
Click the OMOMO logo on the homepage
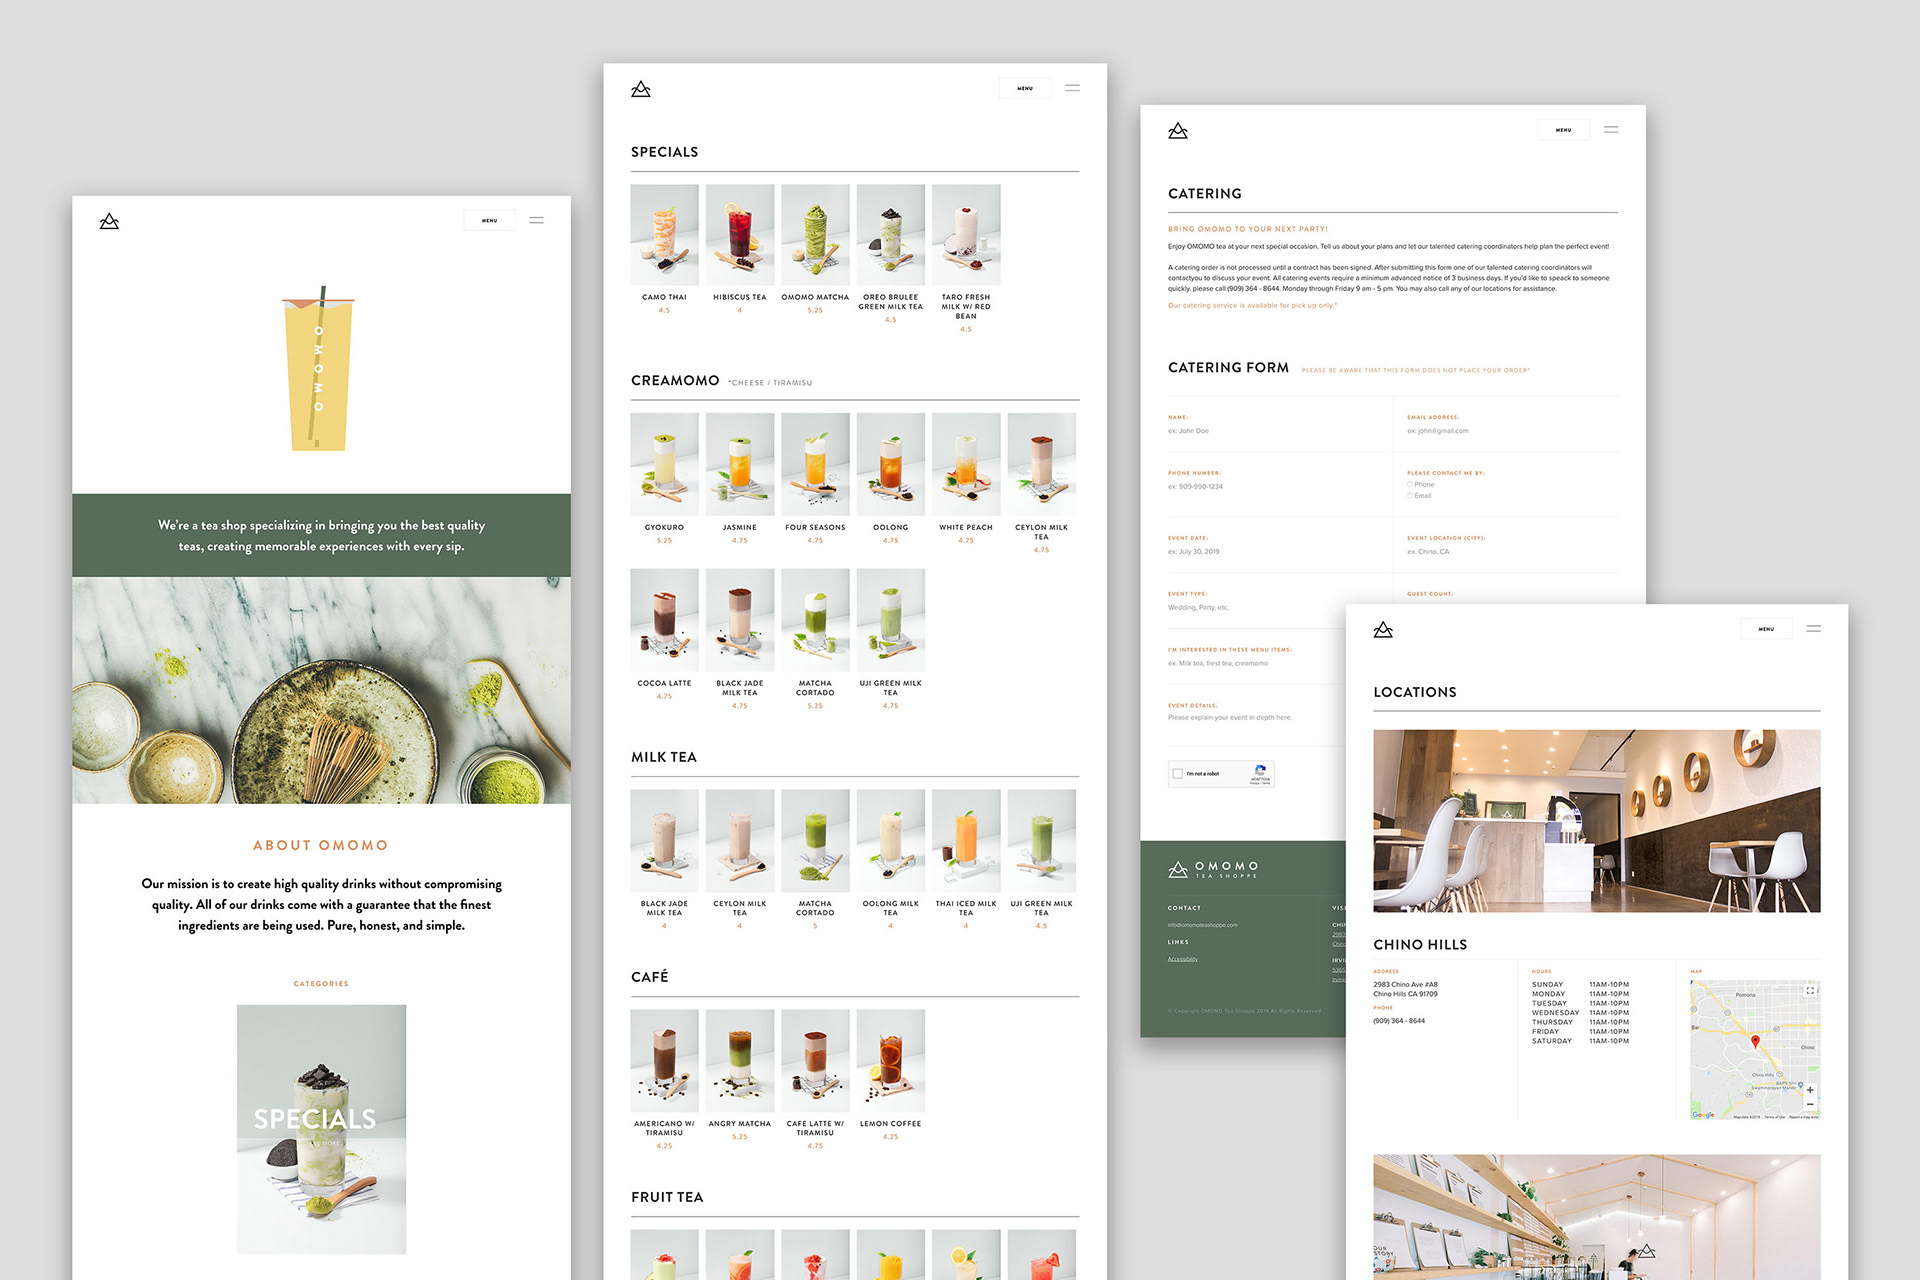coord(110,221)
